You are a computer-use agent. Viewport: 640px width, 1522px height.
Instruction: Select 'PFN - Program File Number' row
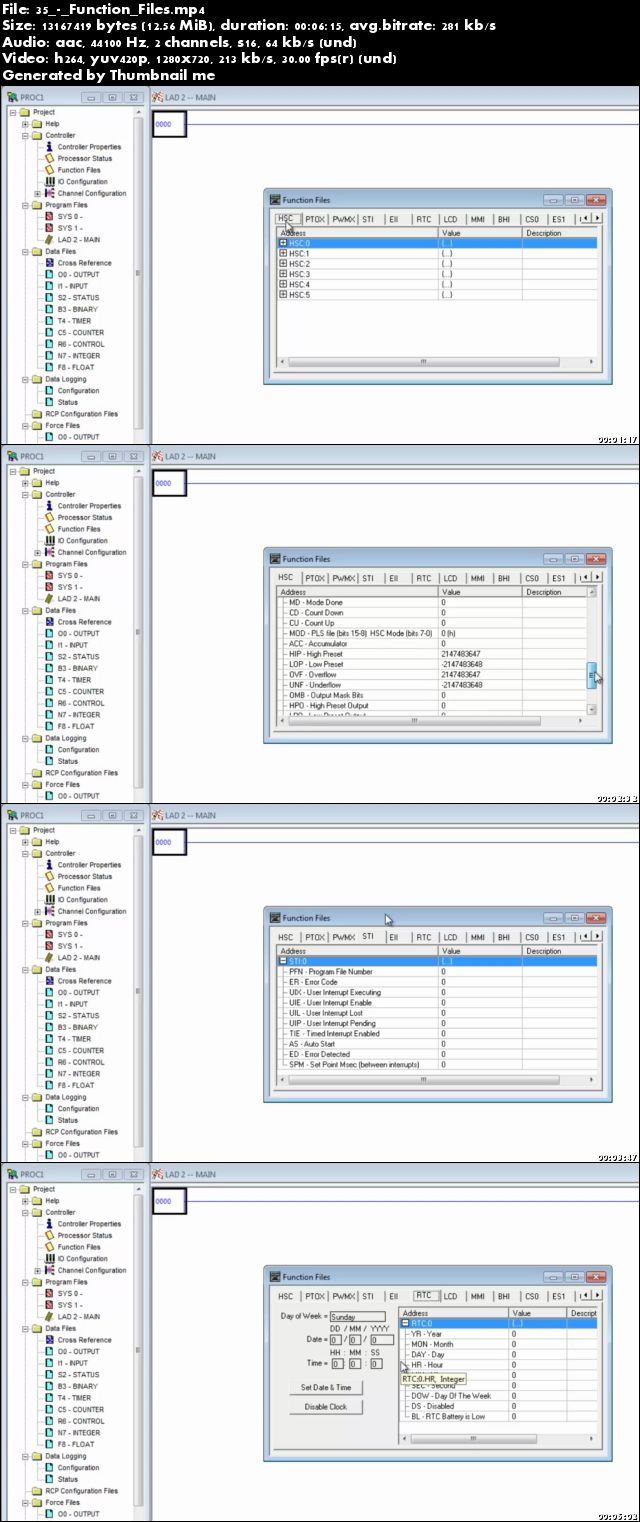[x=437, y=972]
